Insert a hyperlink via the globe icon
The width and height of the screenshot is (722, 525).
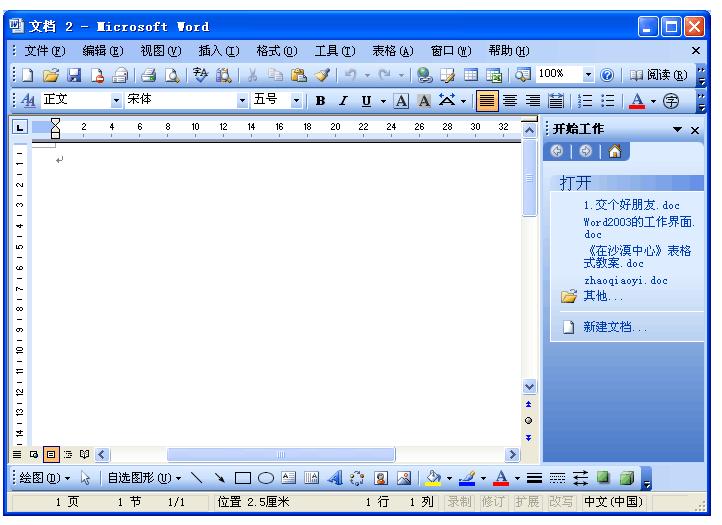tap(424, 75)
